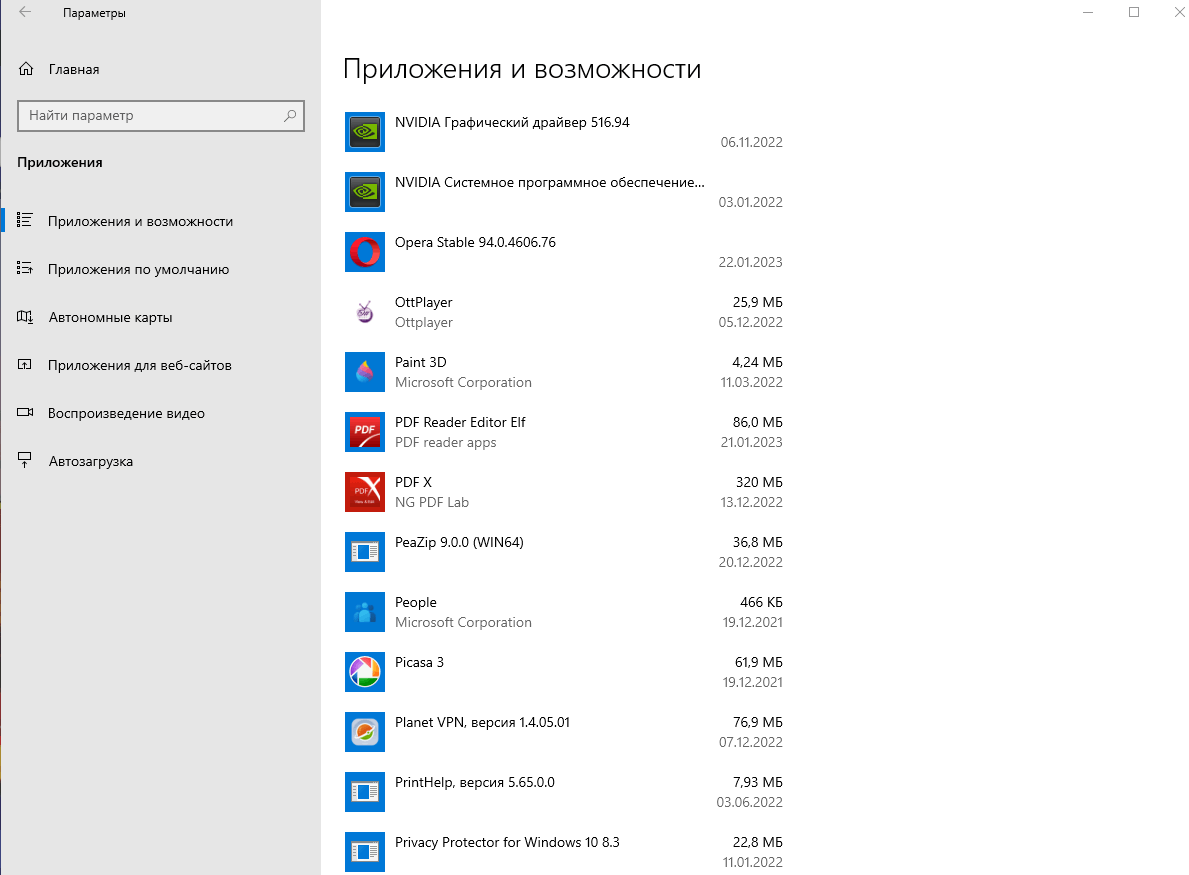The height and width of the screenshot is (875, 1189).
Task: Click the back arrow in Параметры window
Action: (25, 12)
